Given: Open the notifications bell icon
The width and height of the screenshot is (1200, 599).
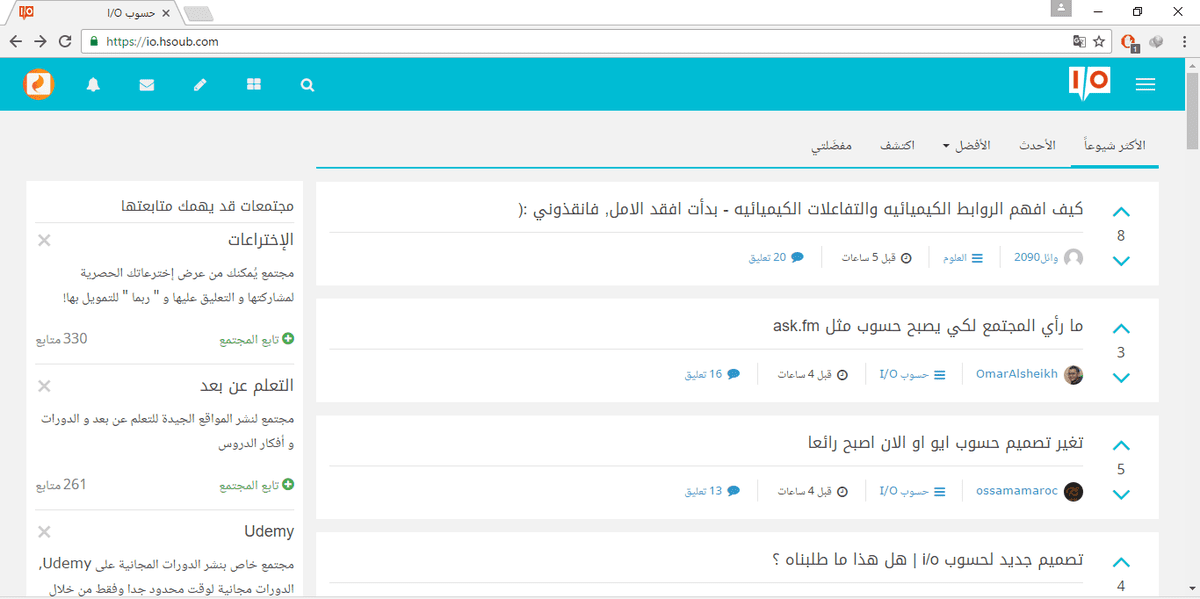Looking at the screenshot, I should pyautogui.click(x=93, y=85).
